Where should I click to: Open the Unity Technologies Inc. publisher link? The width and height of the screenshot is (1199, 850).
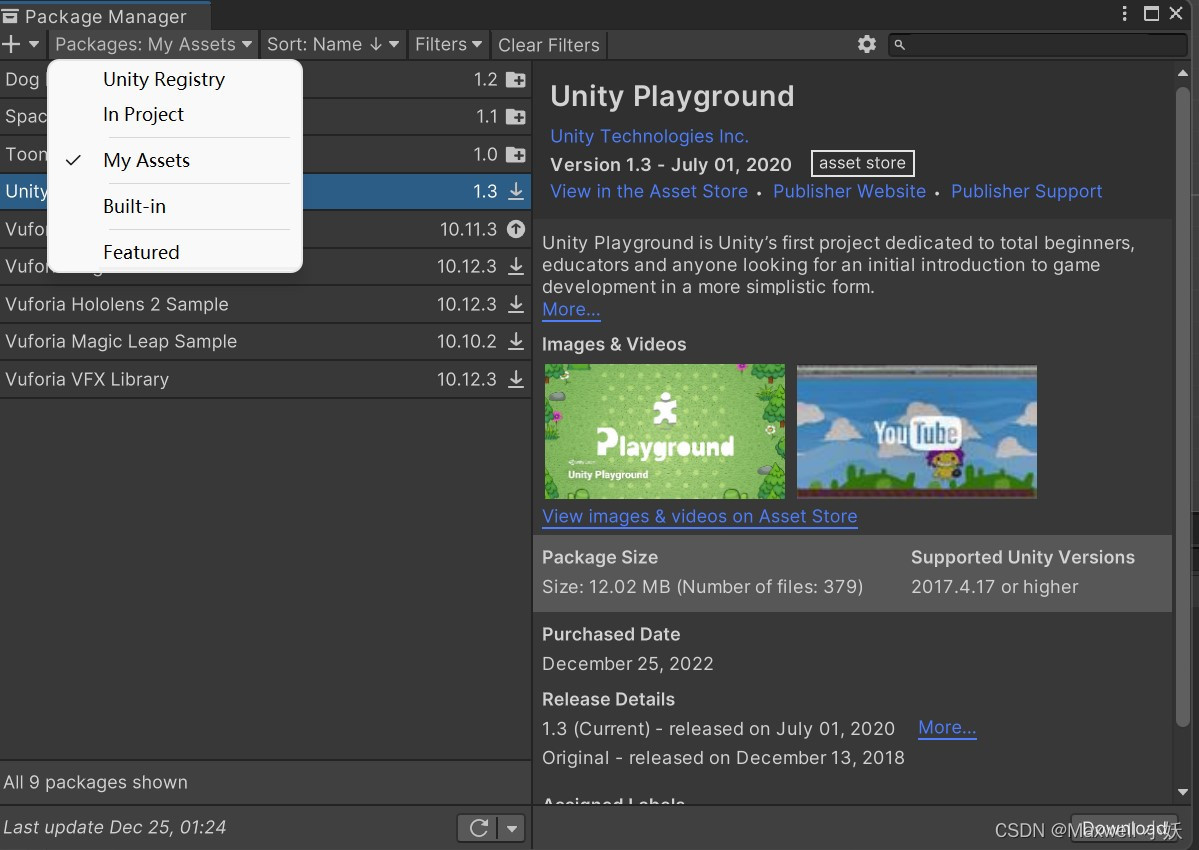[649, 136]
